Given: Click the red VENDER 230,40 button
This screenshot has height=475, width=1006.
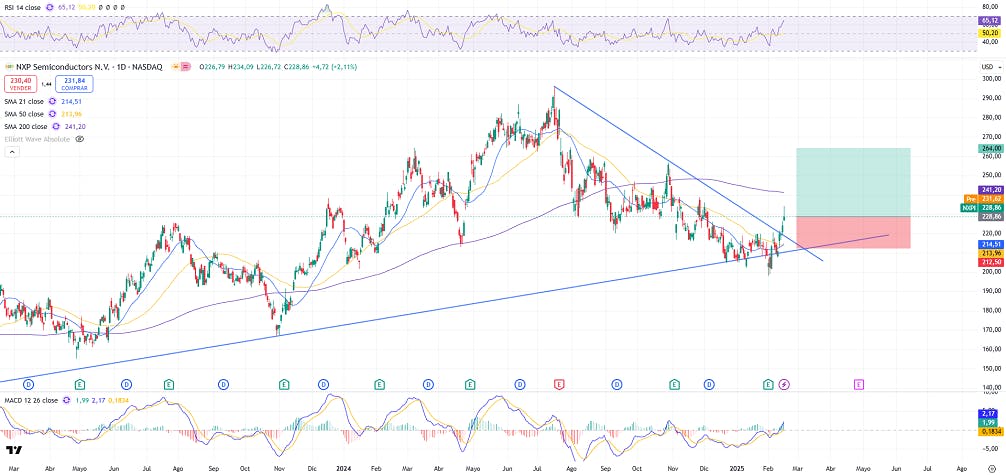Looking at the screenshot, I should click(22, 83).
